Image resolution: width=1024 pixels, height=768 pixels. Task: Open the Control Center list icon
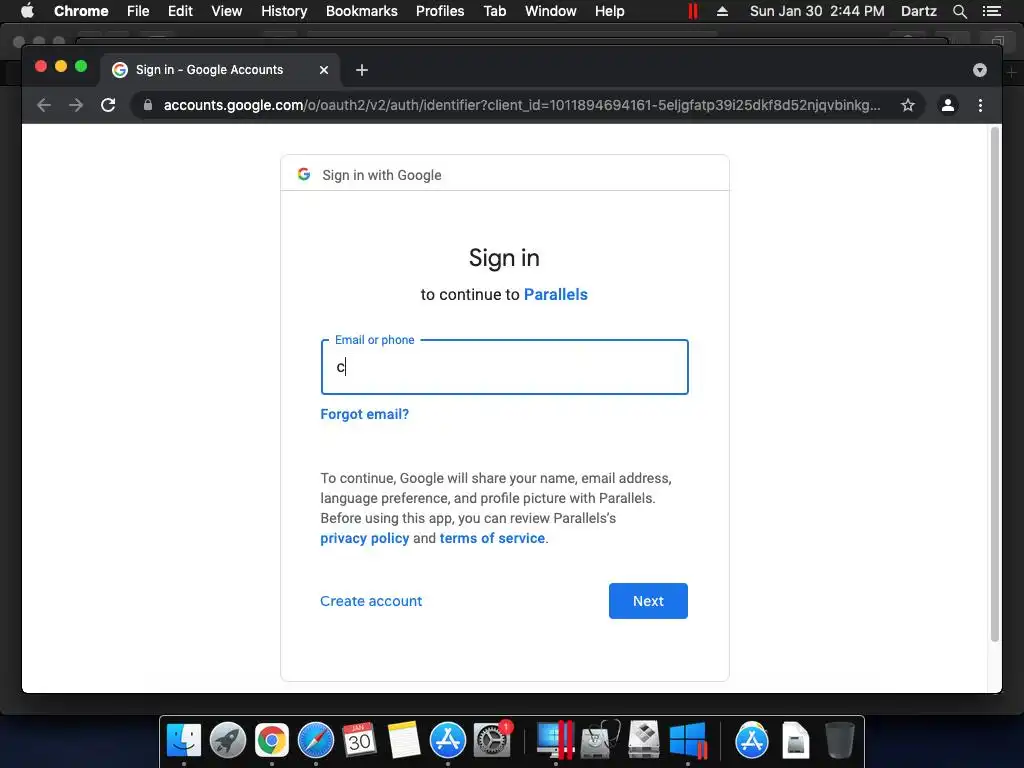click(x=992, y=11)
